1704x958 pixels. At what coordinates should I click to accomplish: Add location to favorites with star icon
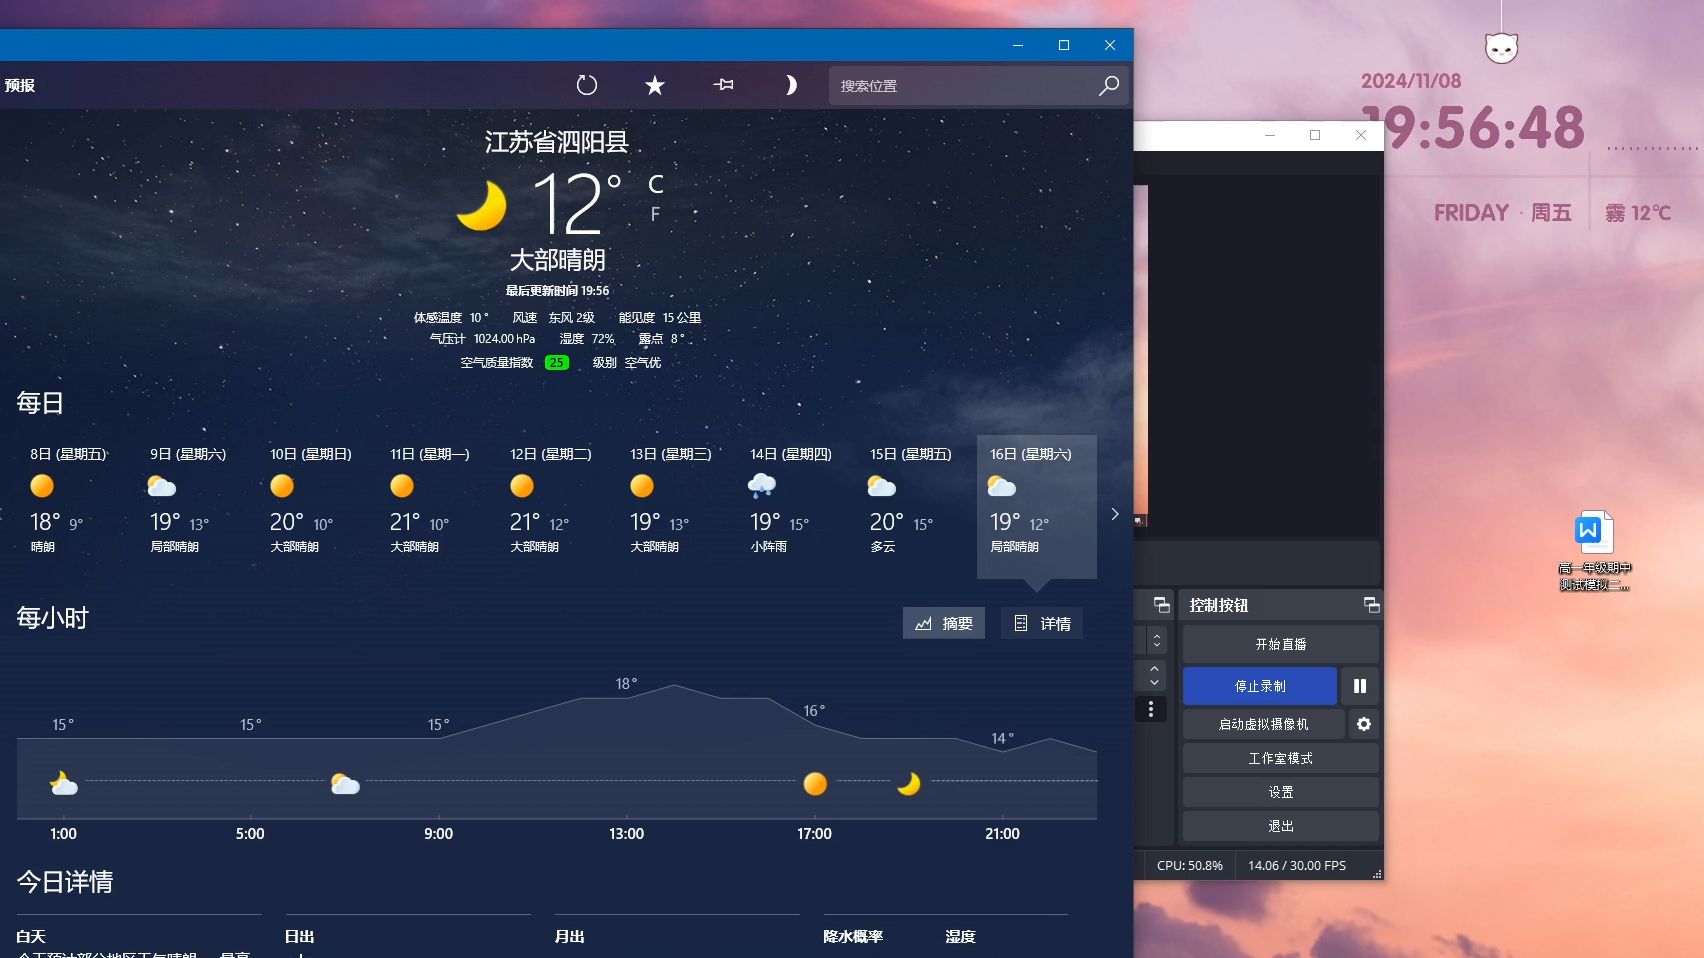(655, 85)
